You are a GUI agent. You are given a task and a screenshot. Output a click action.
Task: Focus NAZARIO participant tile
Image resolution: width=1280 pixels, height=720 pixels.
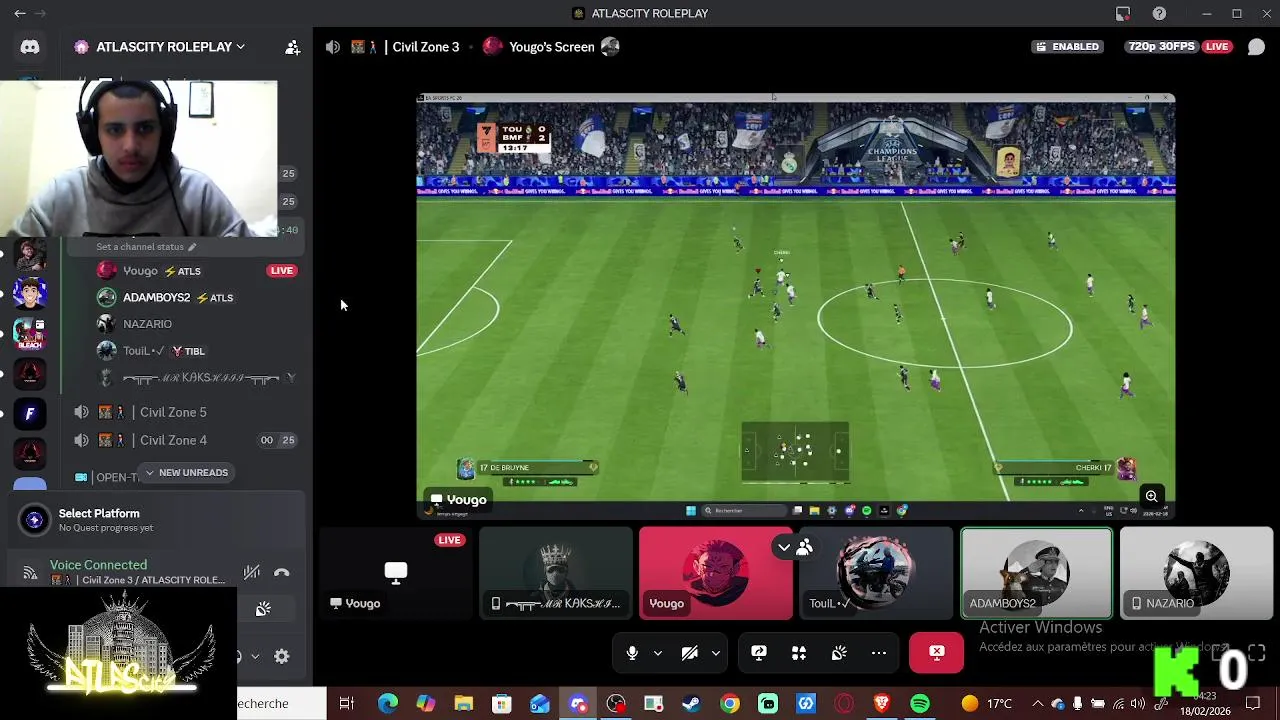[x=1196, y=573]
